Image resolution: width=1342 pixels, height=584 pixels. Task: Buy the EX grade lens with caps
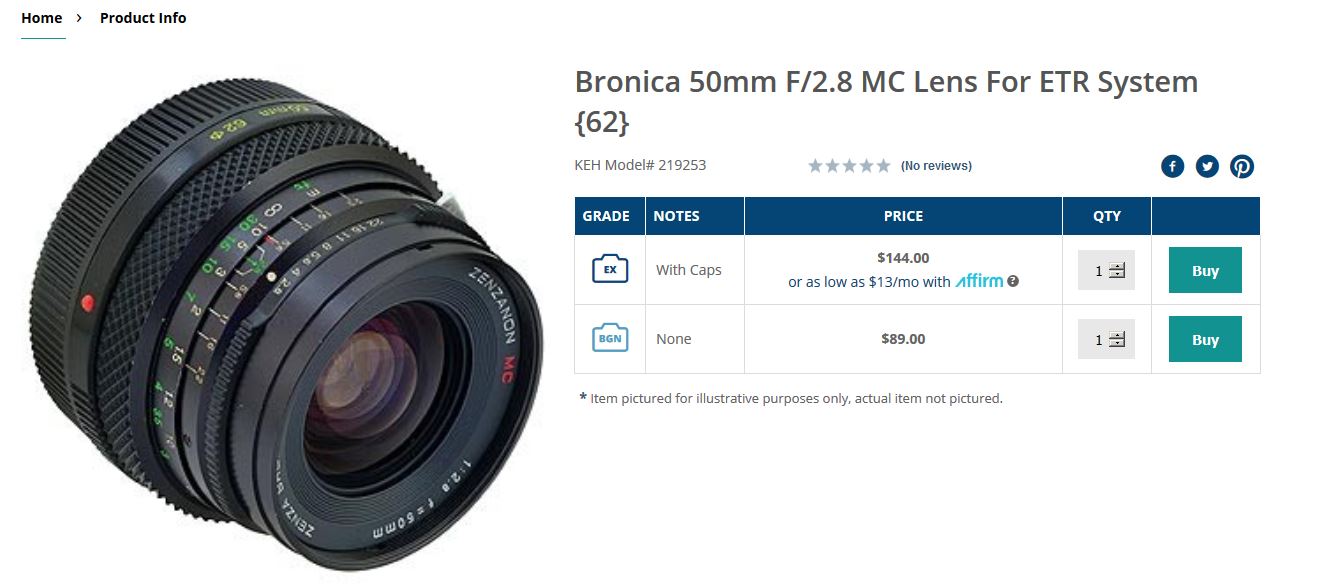(1205, 270)
